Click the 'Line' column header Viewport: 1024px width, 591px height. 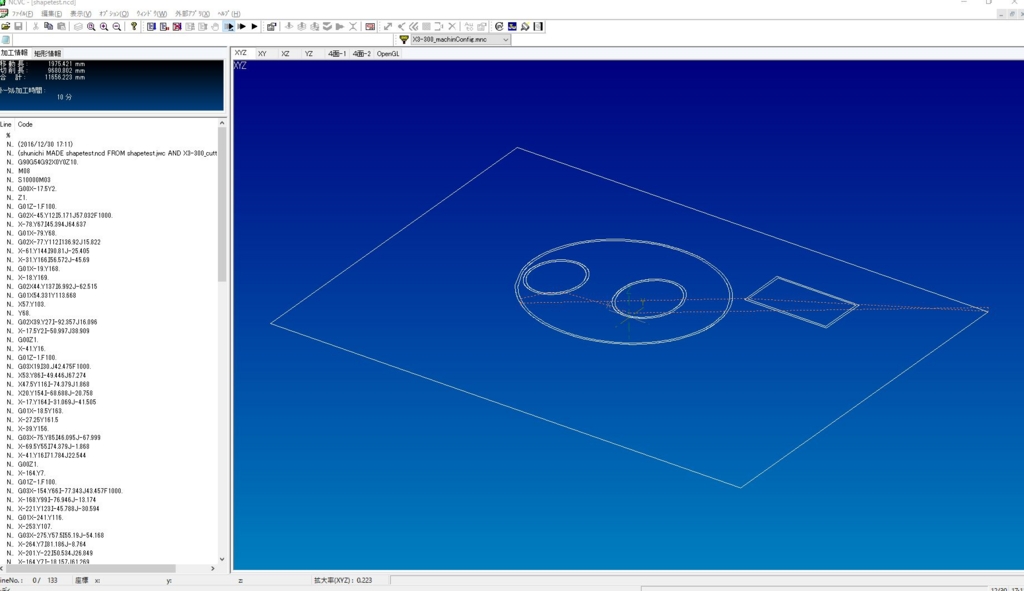click(7, 124)
